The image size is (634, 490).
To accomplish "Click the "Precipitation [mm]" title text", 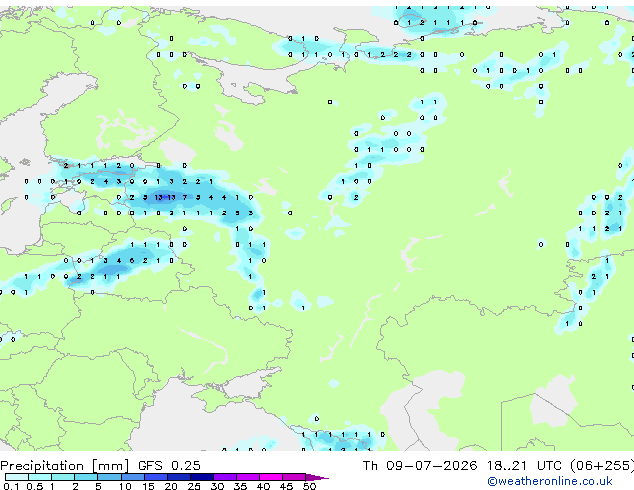I will (x=65, y=466).
